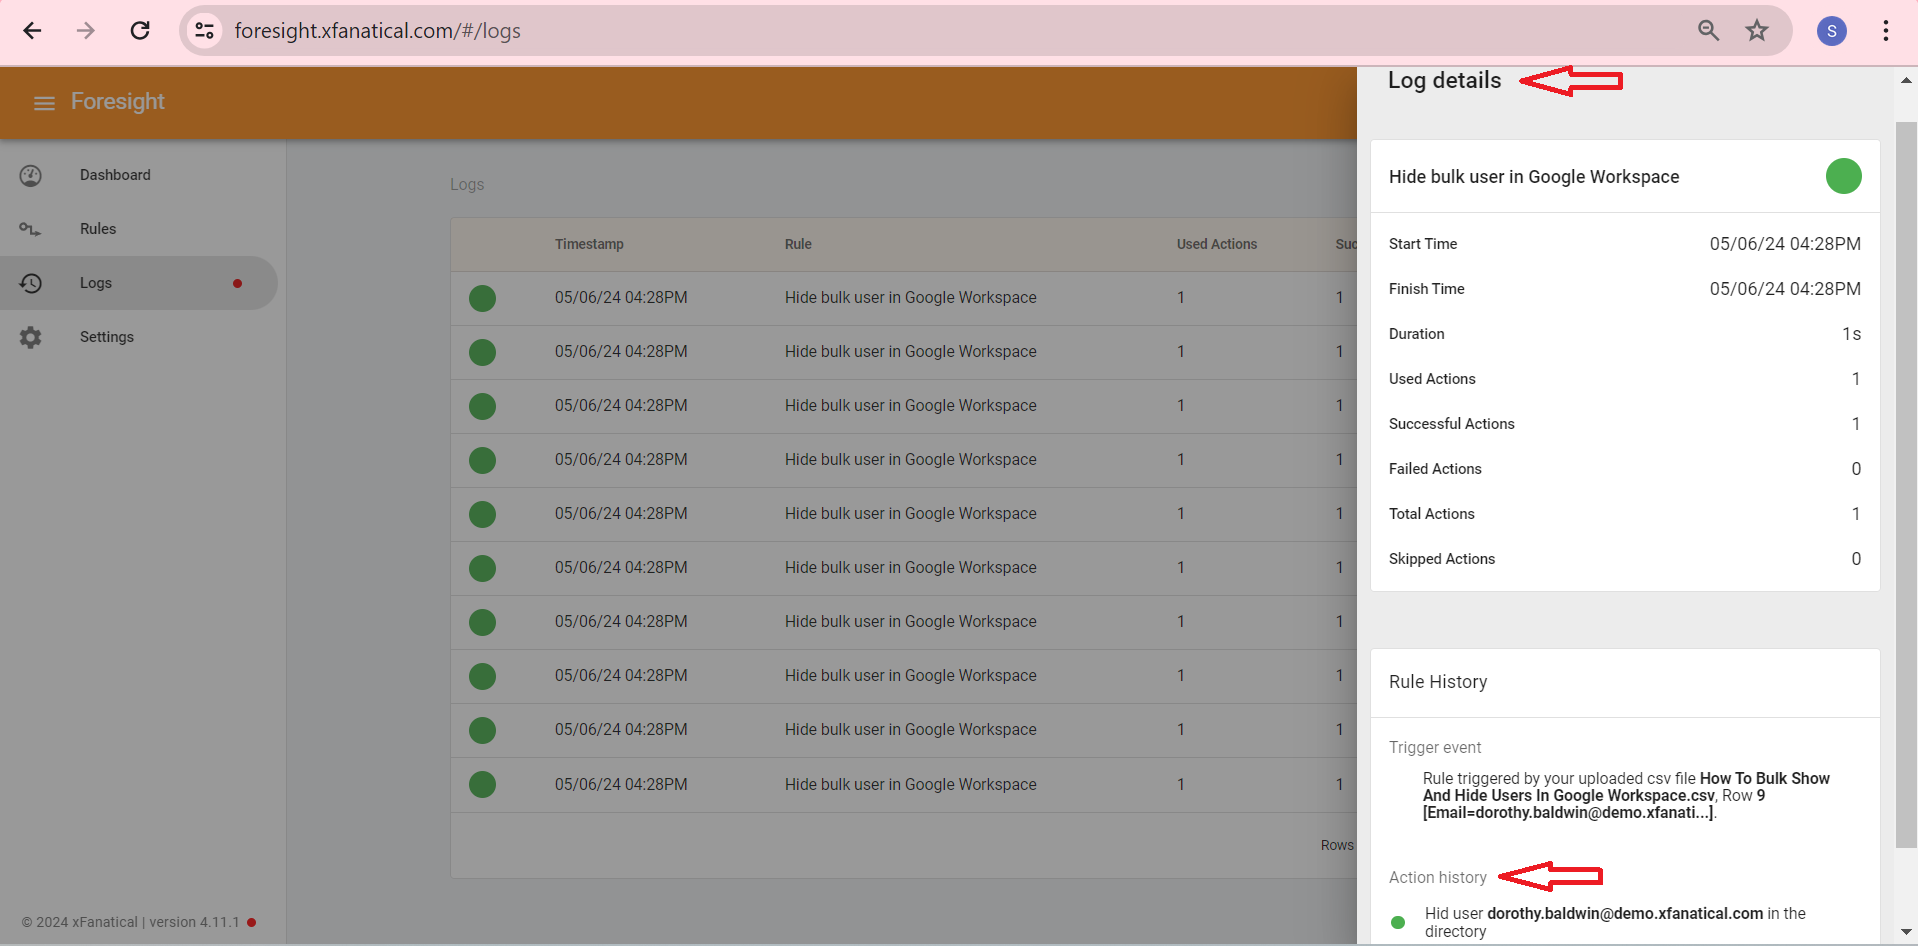Click the browser reload button
Viewport: 1918px width, 946px height.
tap(140, 30)
